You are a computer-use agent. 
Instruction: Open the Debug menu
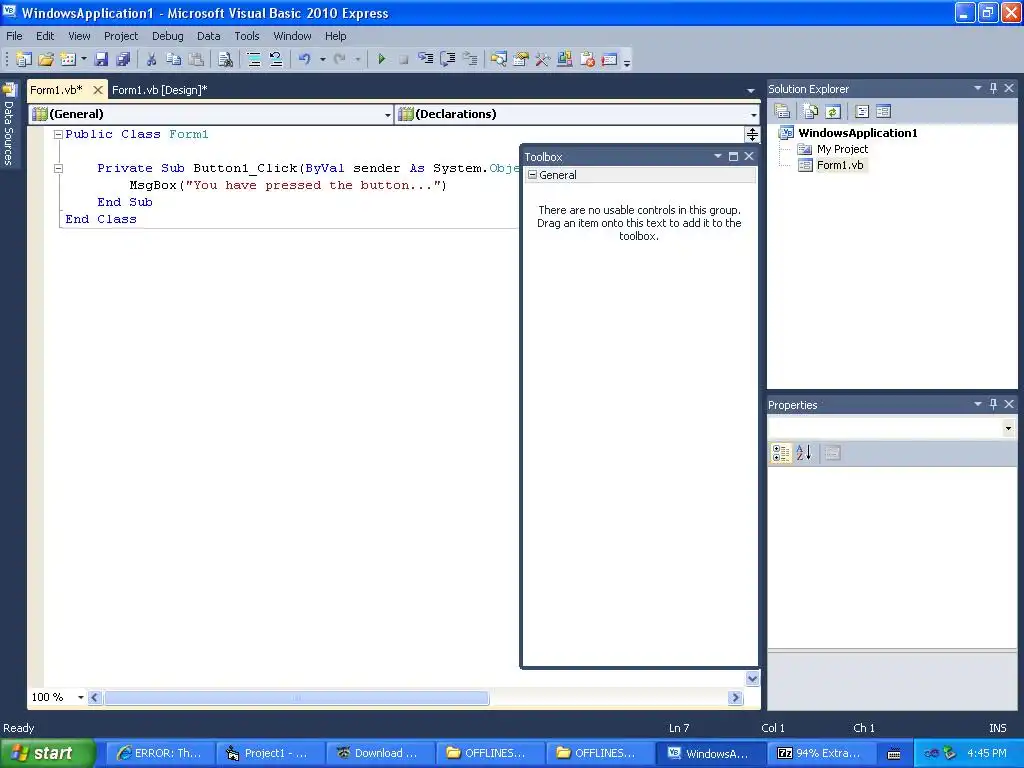pyautogui.click(x=168, y=36)
